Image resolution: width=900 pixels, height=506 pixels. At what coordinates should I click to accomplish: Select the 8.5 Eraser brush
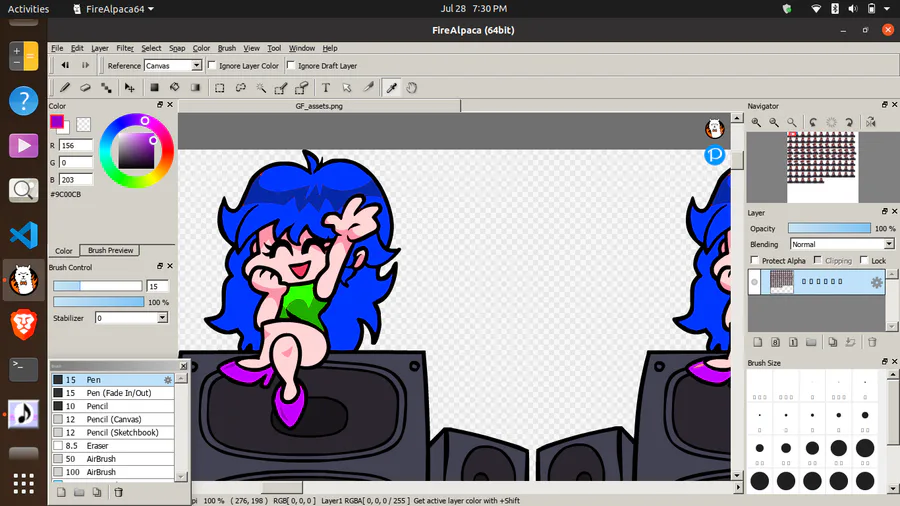point(112,446)
